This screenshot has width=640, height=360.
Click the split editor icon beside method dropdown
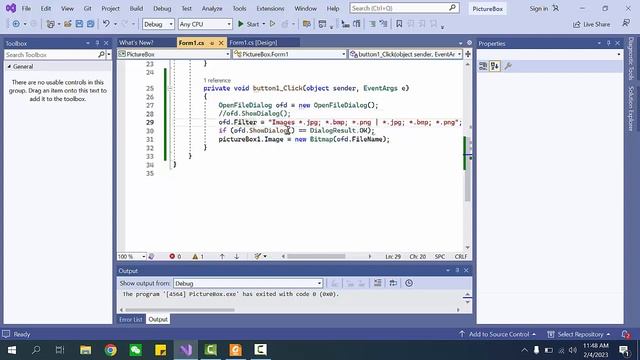click(468, 54)
